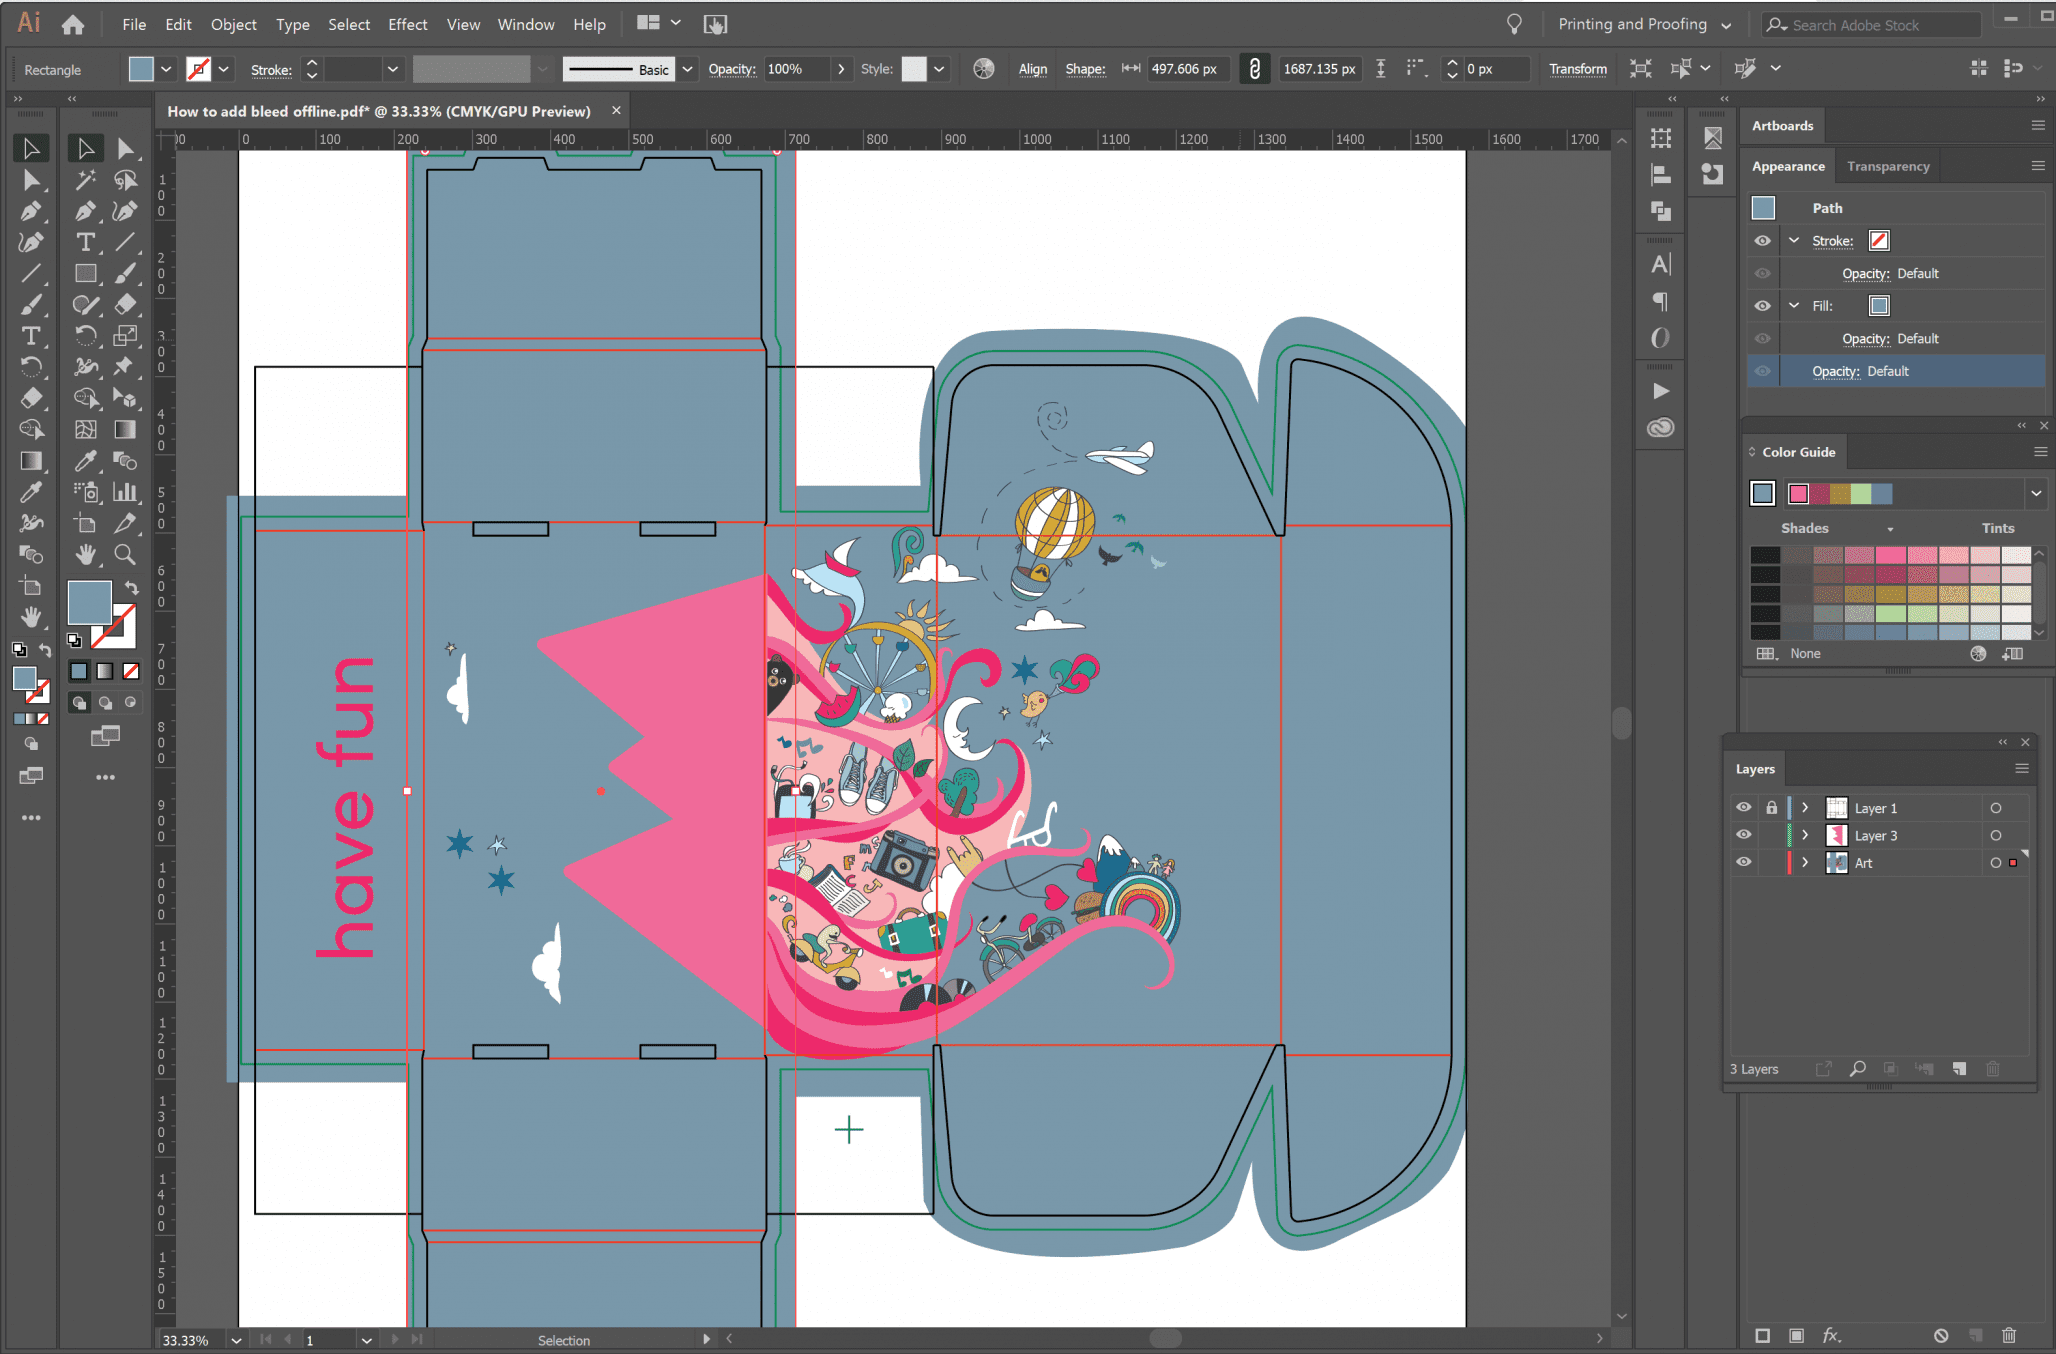
Task: Click the Align button in the control bar
Action: point(1033,68)
